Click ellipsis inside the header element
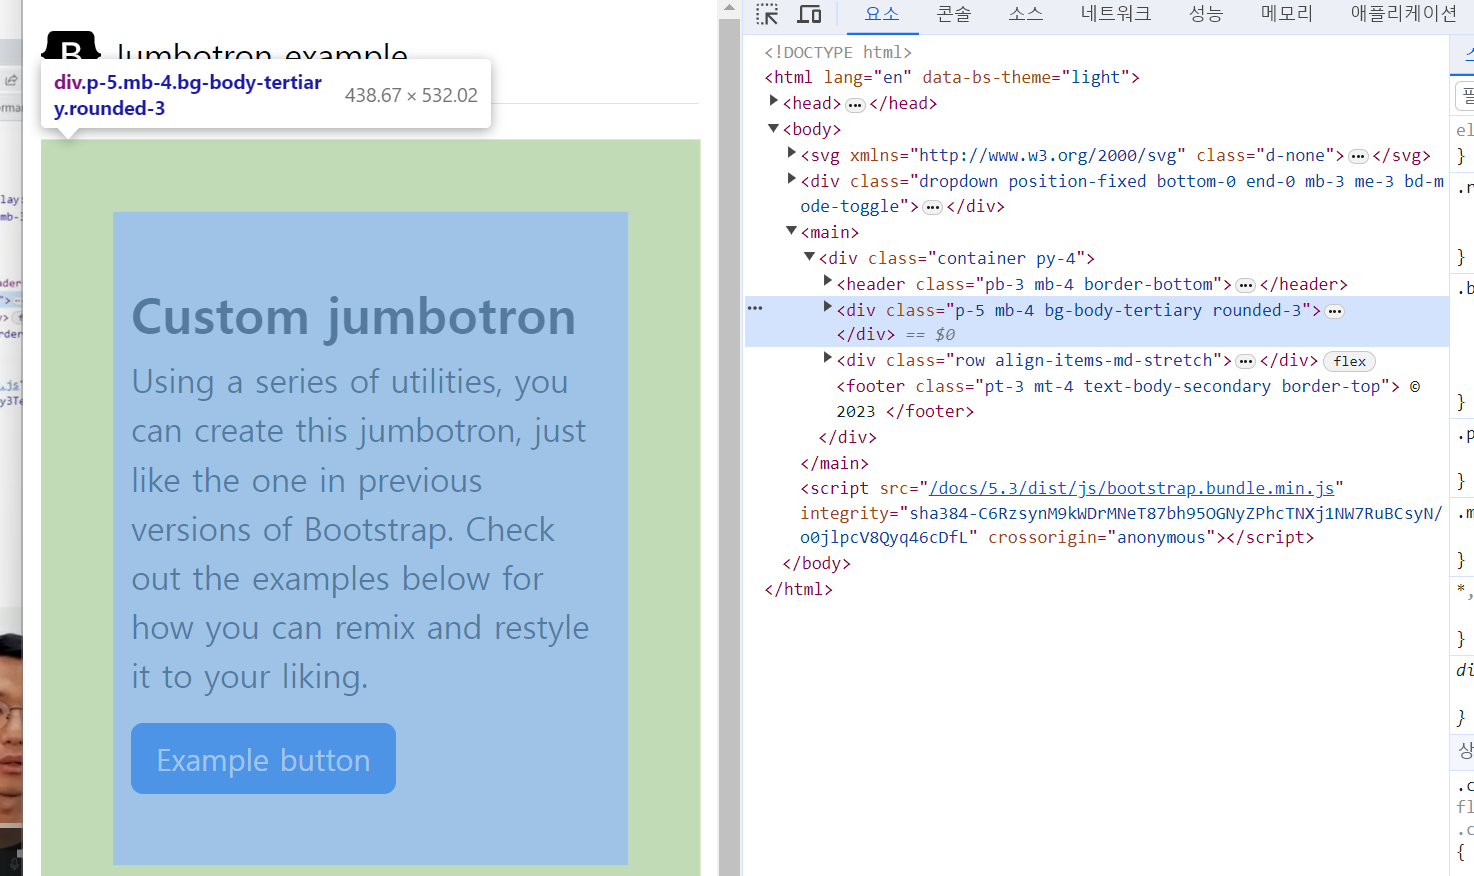 tap(1245, 285)
